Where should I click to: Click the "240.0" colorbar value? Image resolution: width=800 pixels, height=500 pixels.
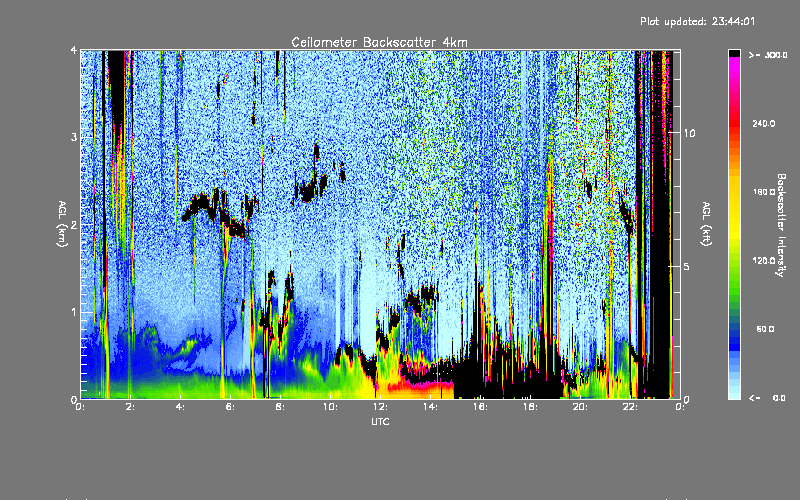764,124
